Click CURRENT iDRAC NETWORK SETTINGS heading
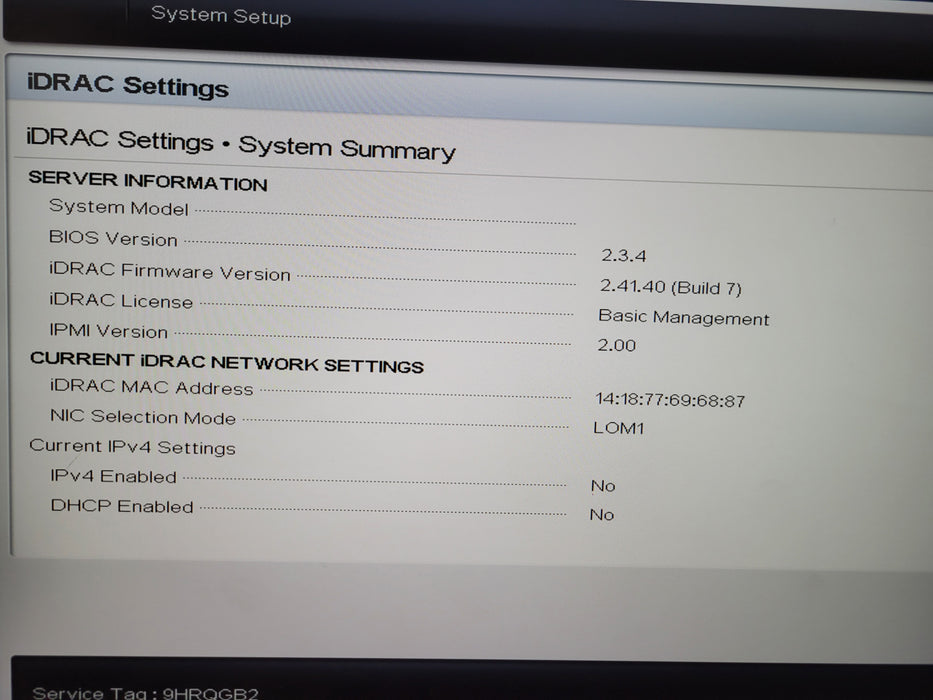The image size is (933, 700). (x=227, y=361)
